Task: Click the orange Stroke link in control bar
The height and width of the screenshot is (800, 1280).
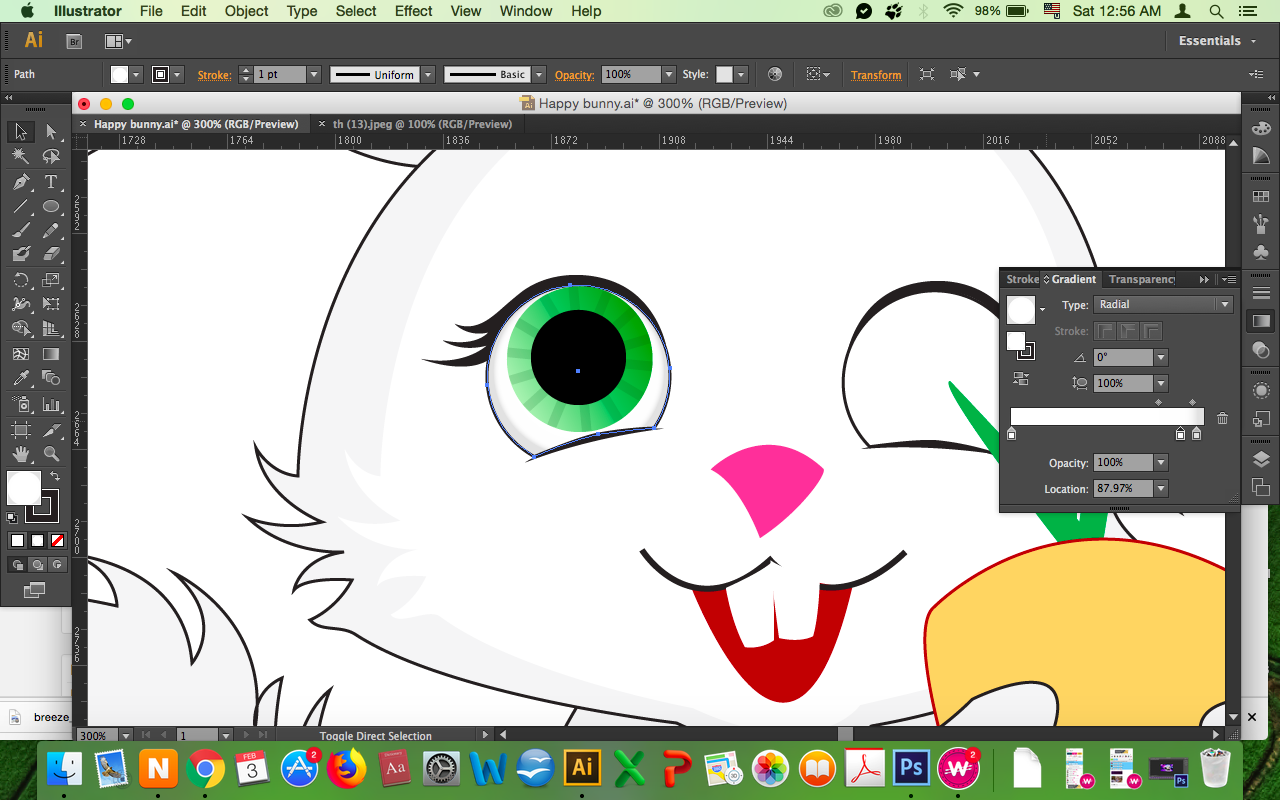Action: point(214,75)
